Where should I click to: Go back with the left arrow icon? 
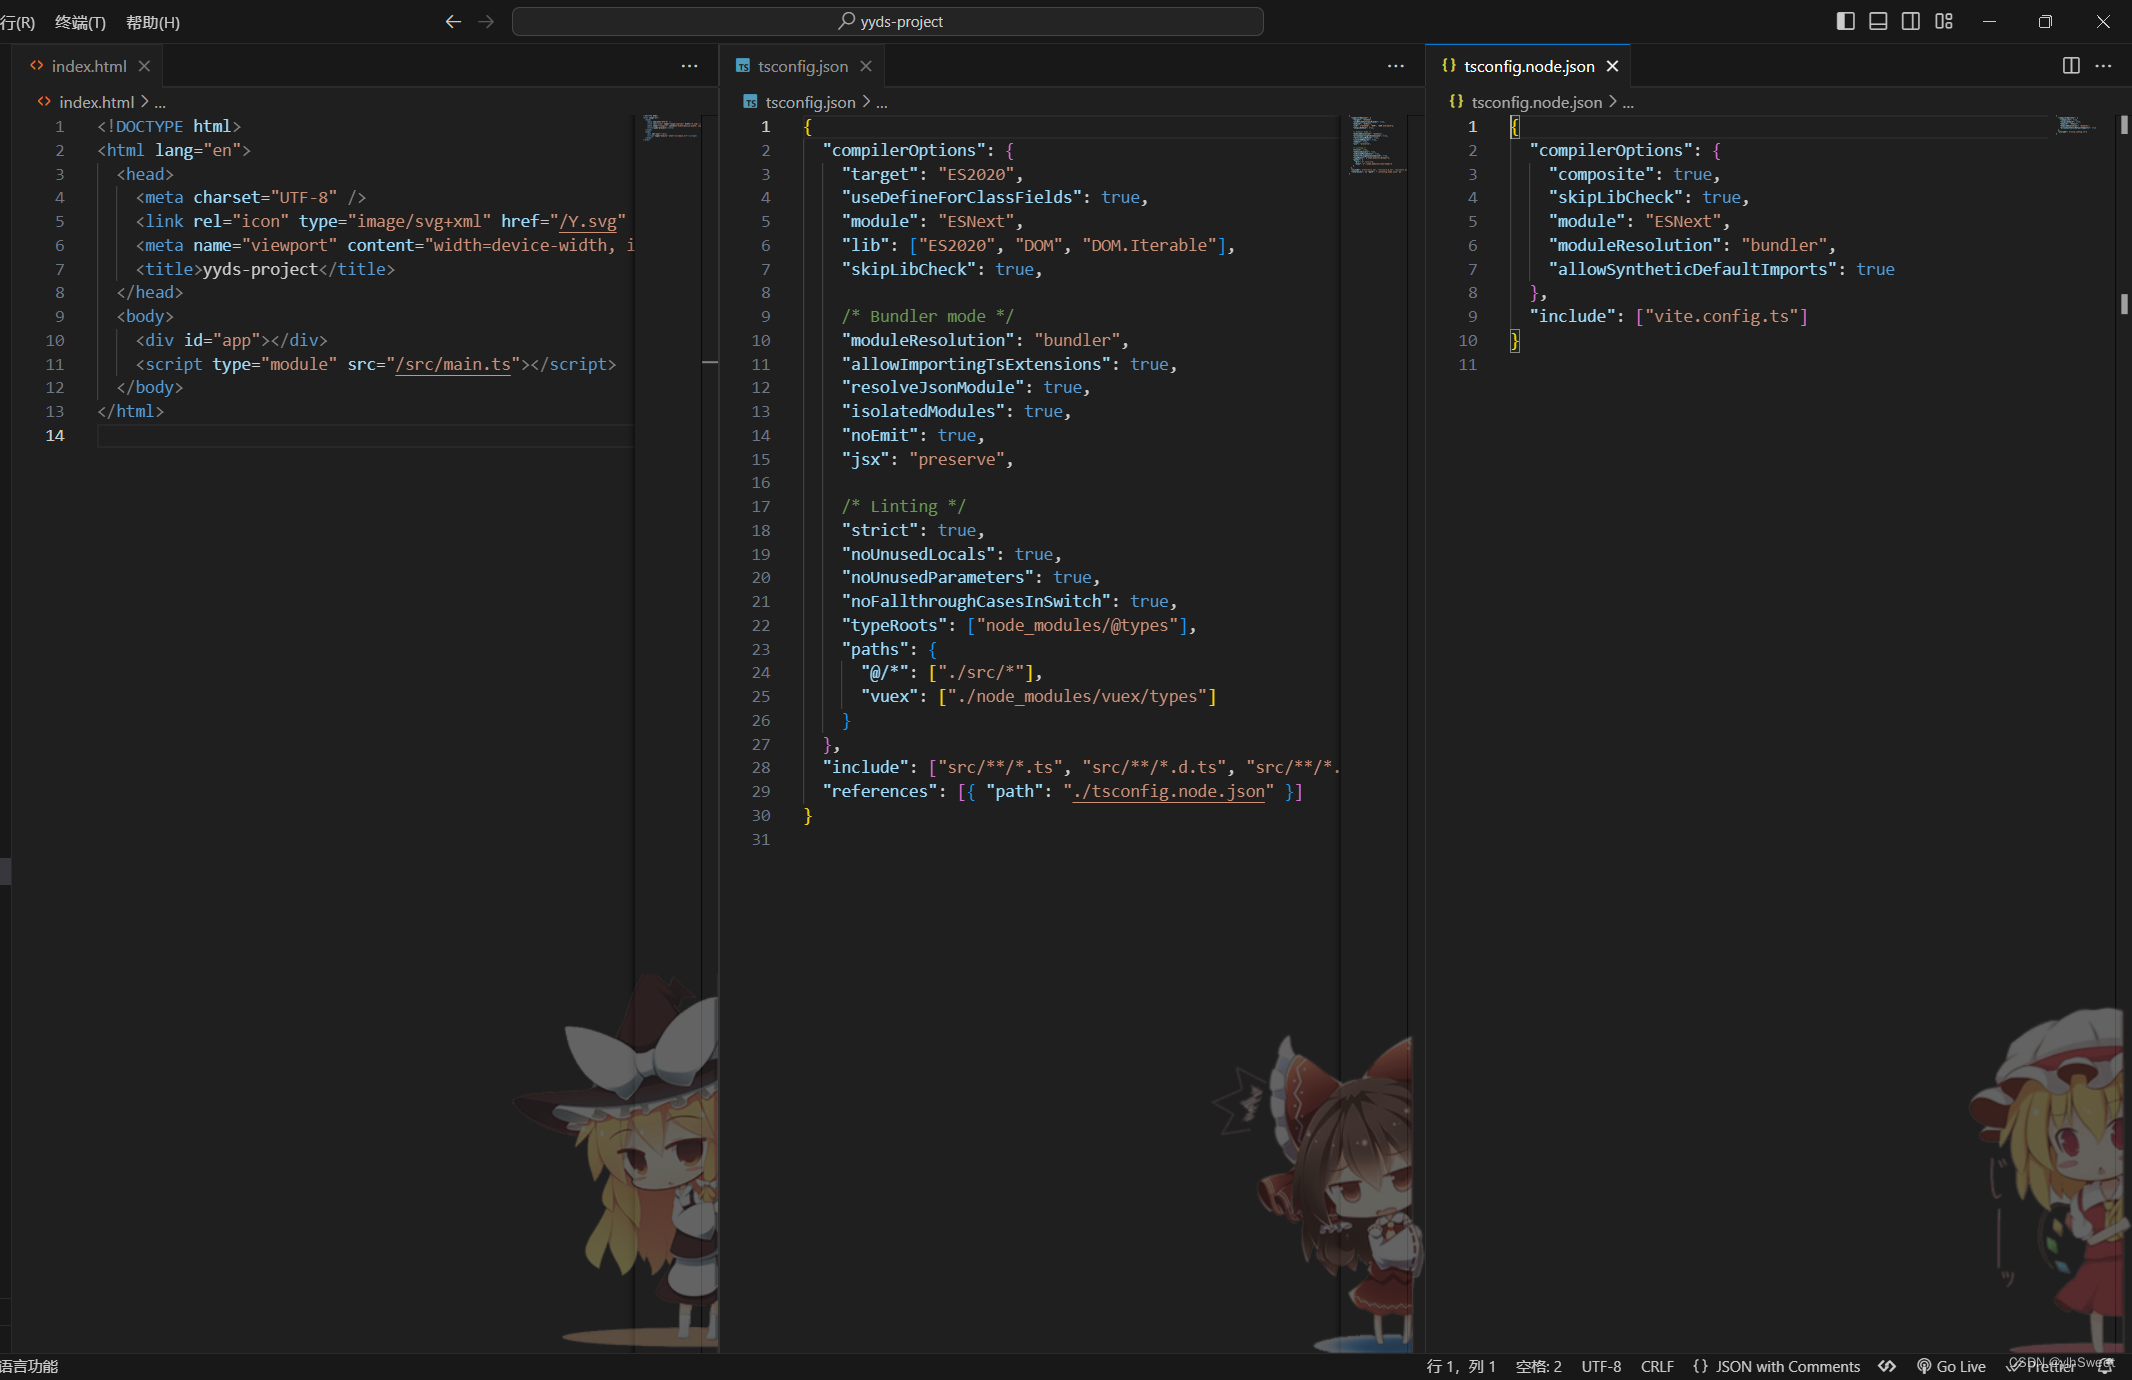(453, 21)
